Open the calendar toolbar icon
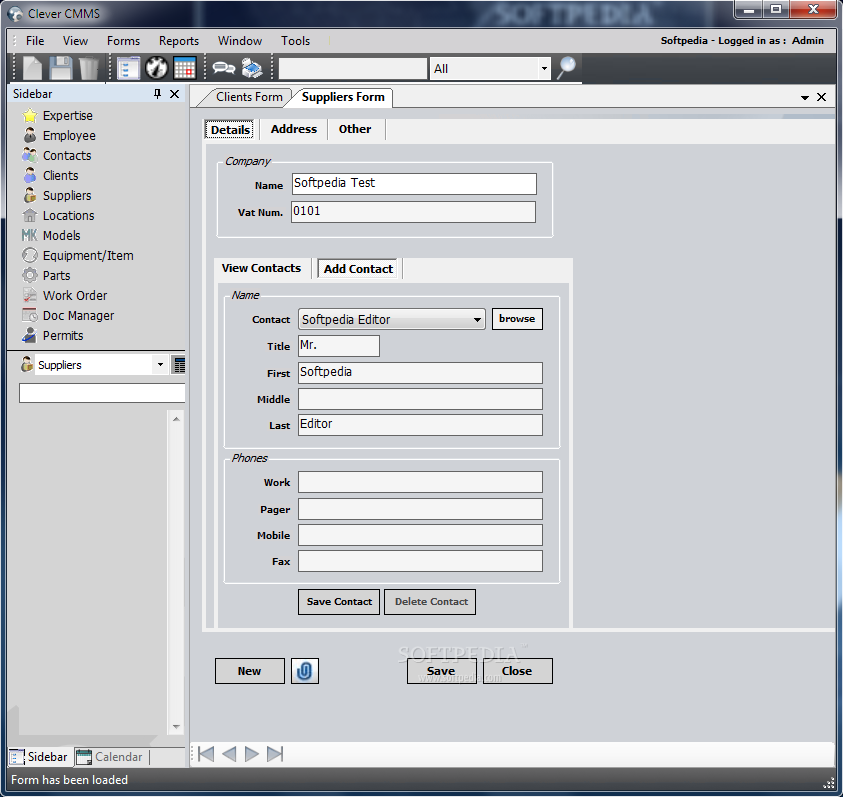Image resolution: width=843 pixels, height=797 pixels. coord(184,68)
